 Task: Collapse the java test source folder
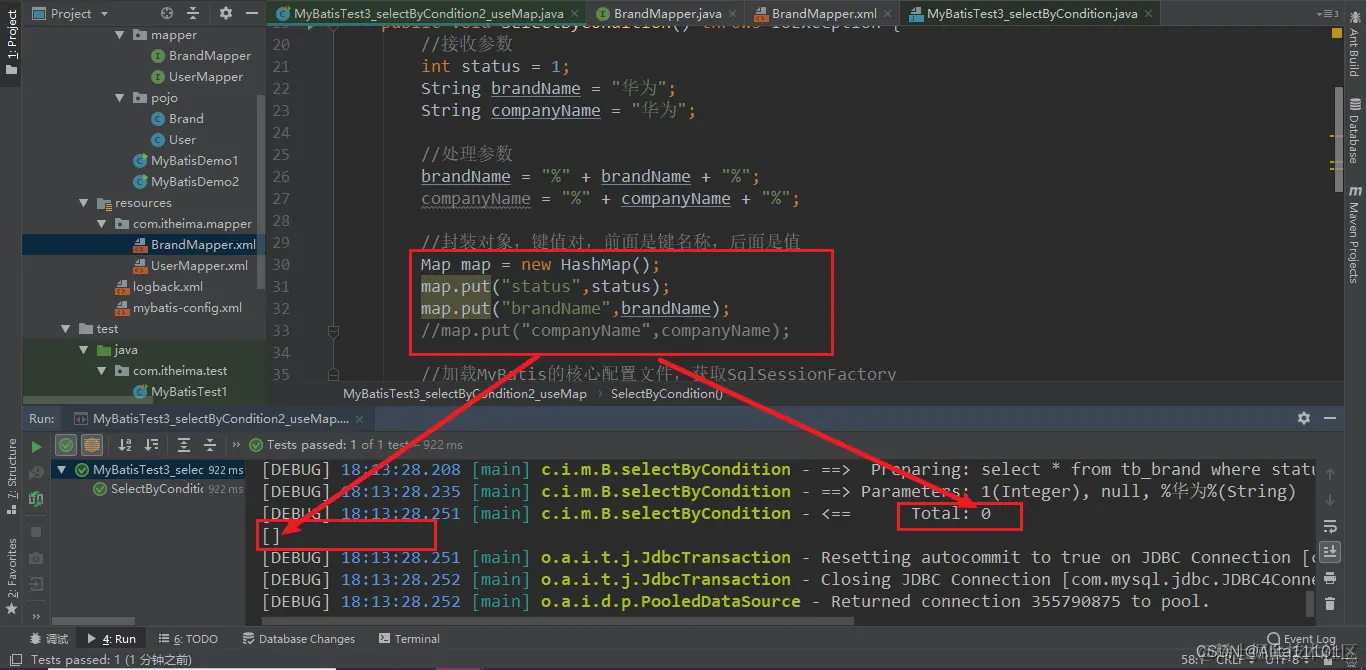point(85,350)
